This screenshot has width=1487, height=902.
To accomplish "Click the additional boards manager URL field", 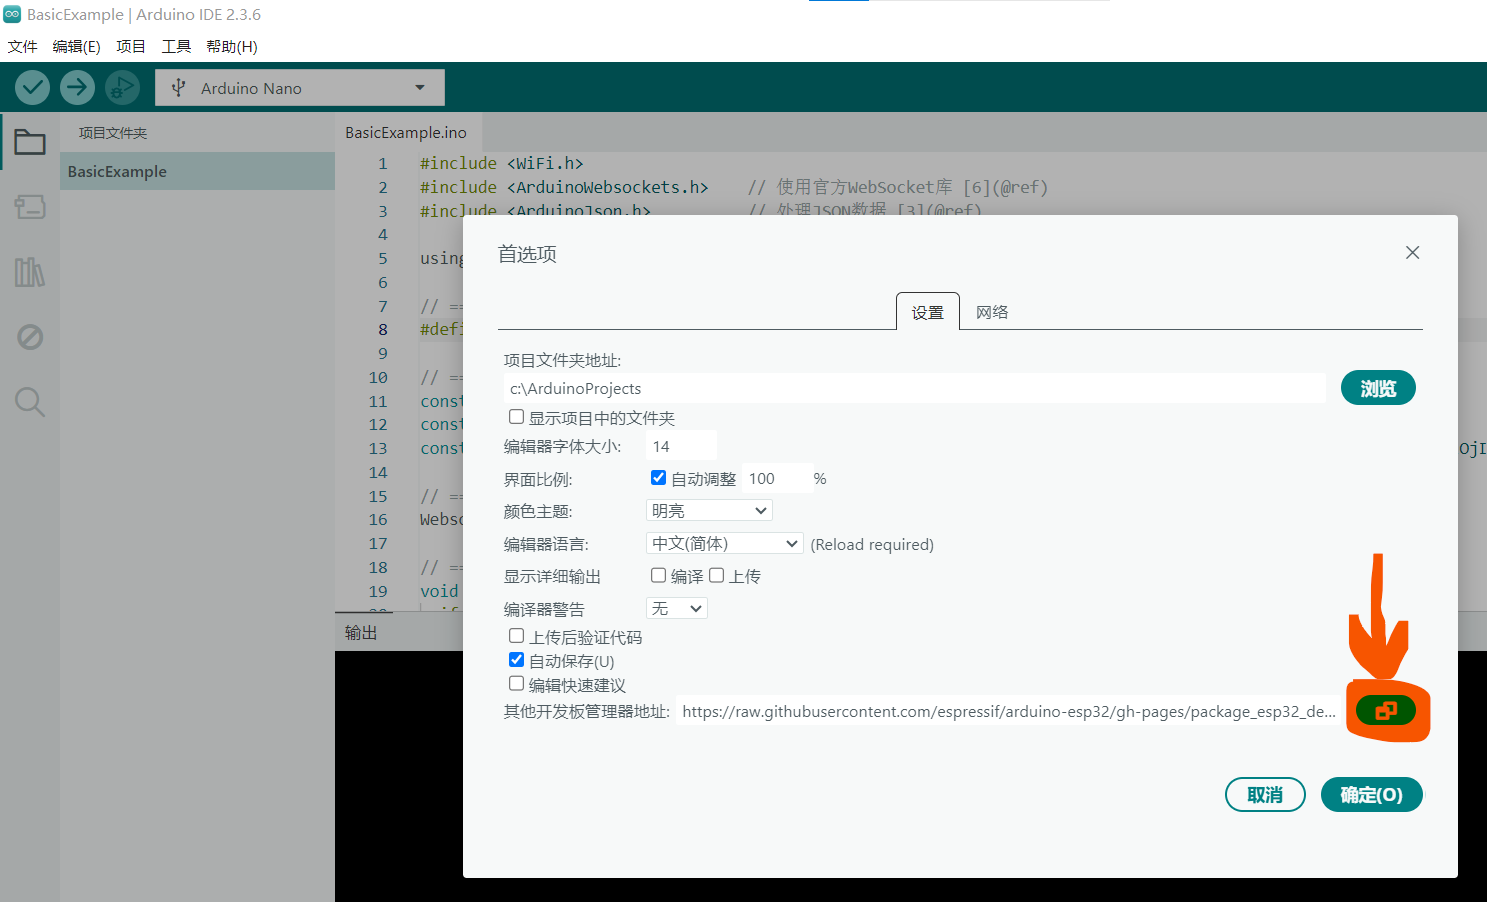I will (1008, 711).
